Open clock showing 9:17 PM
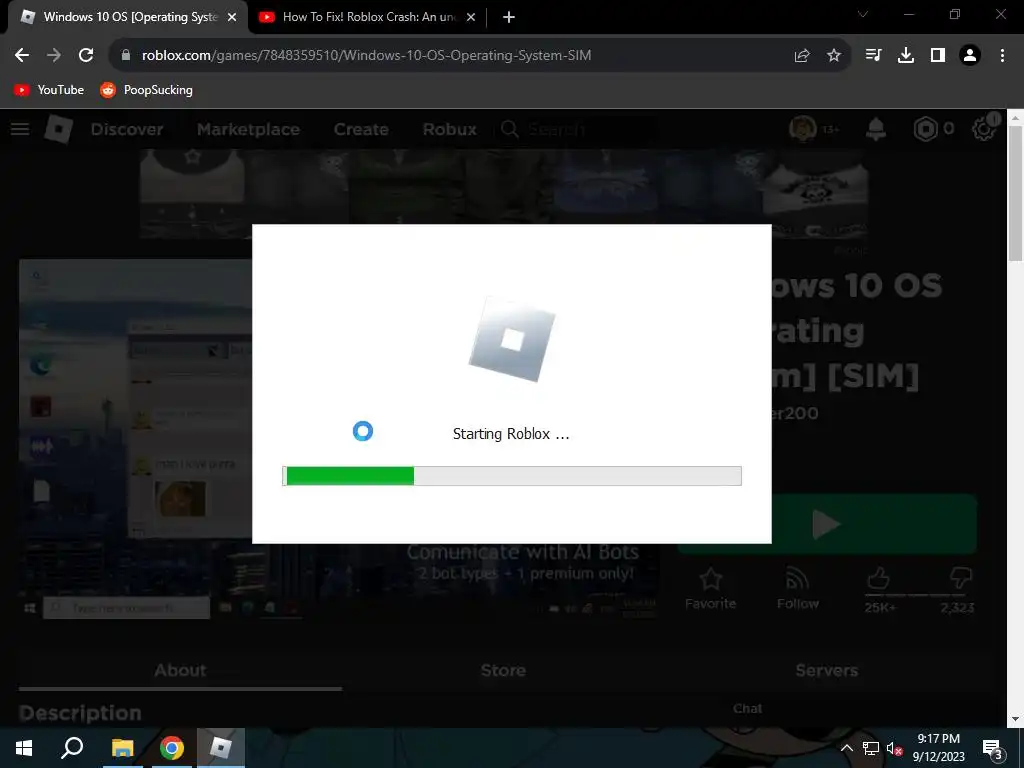This screenshot has width=1024, height=768. tap(938, 748)
